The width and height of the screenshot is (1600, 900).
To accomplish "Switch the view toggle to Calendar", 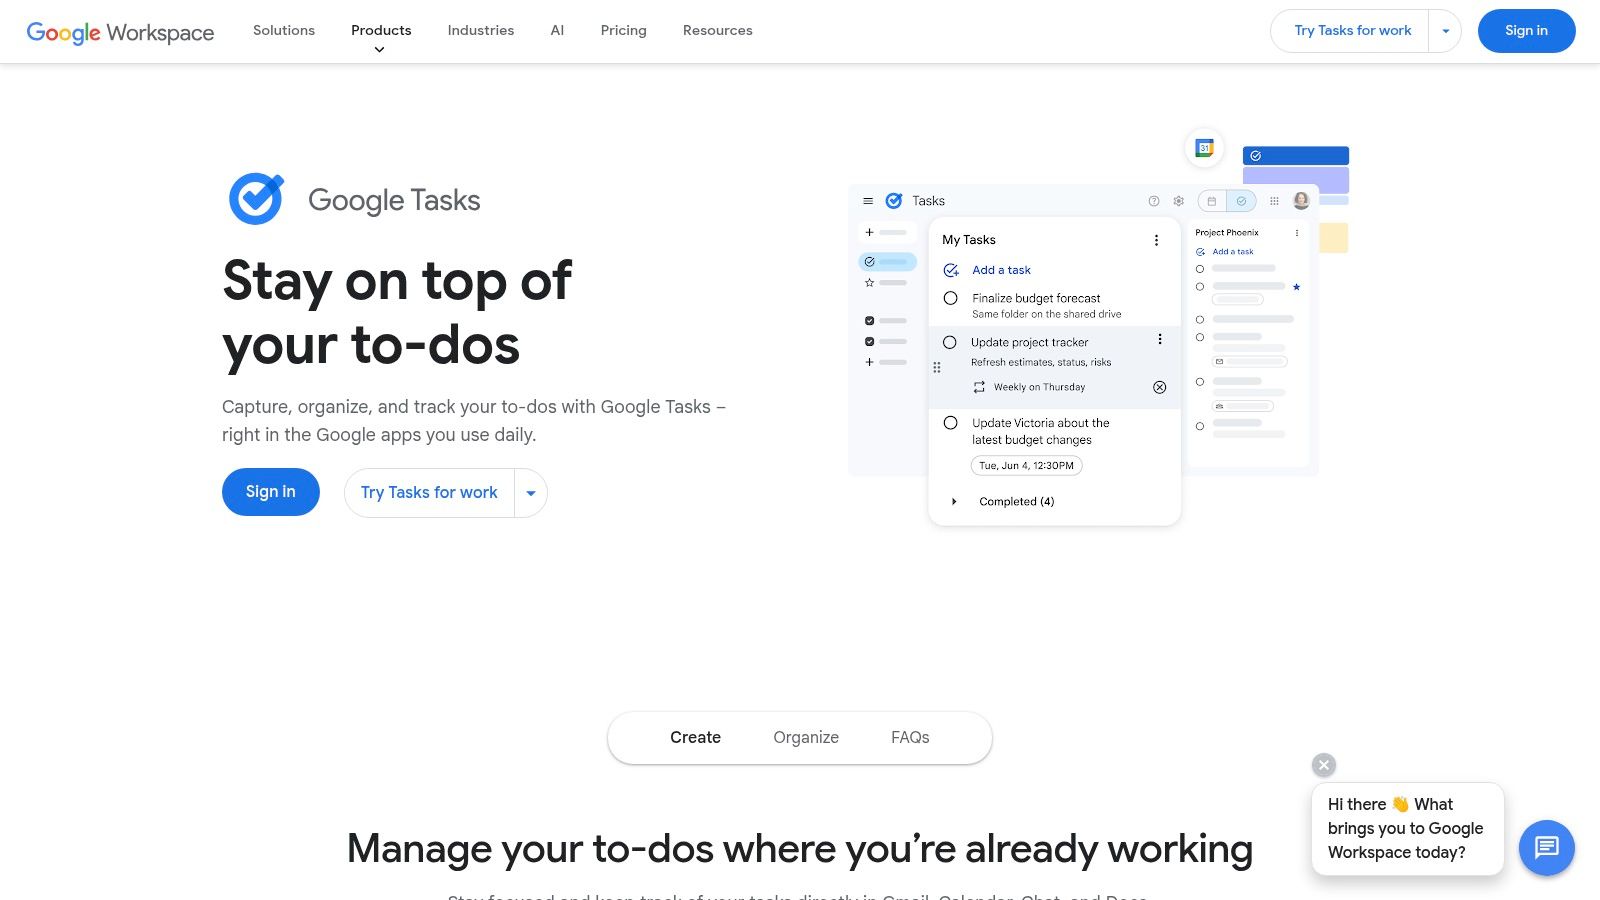I will pos(1211,201).
